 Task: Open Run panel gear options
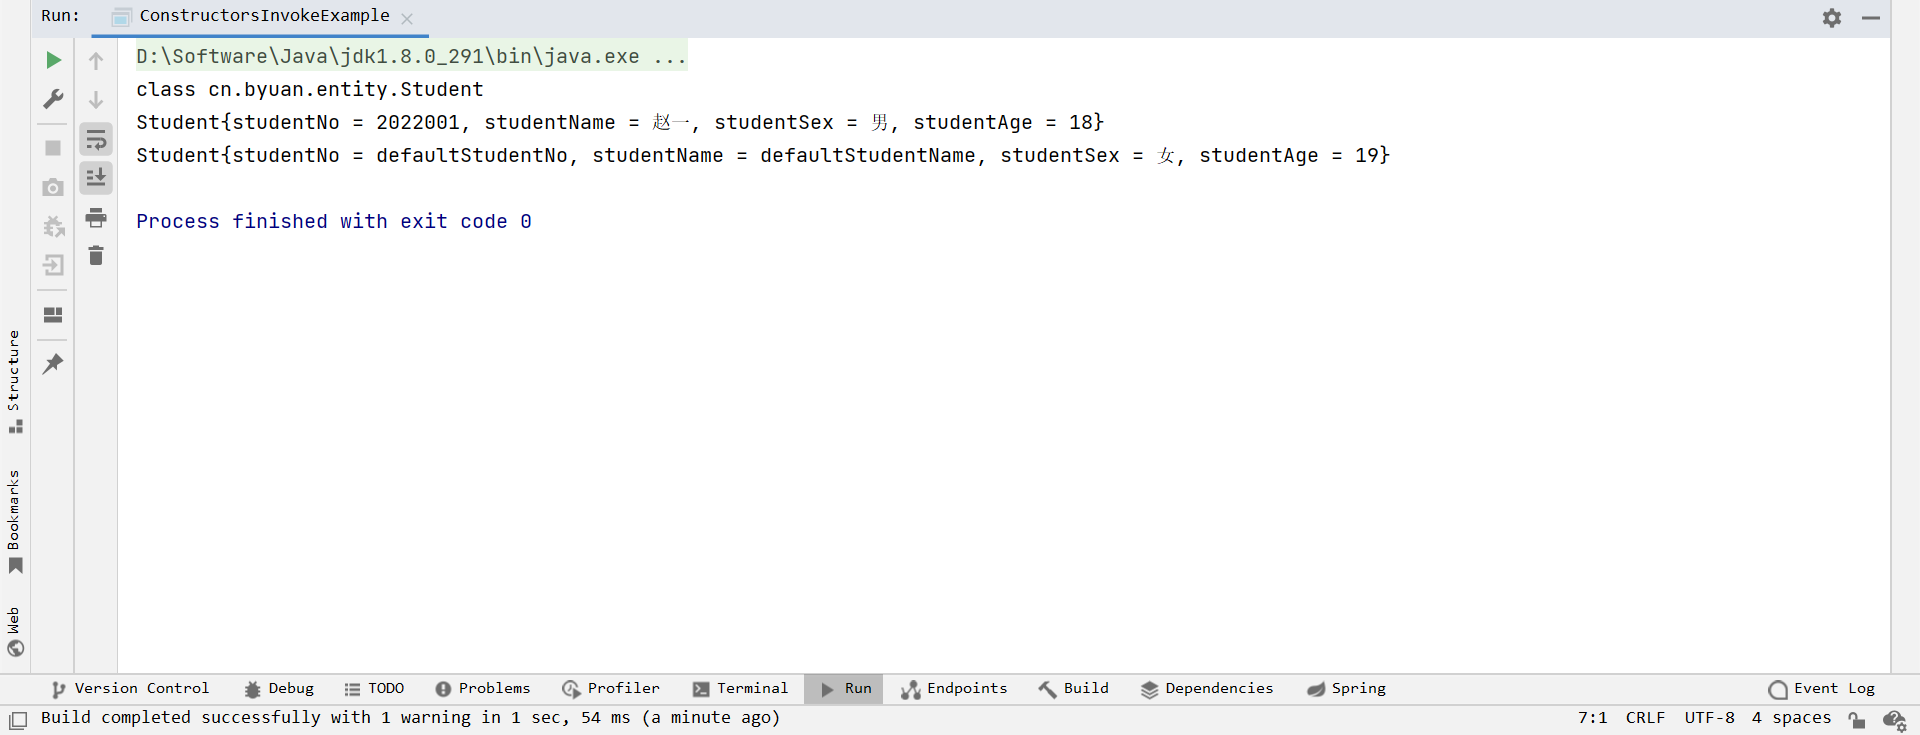(1832, 17)
